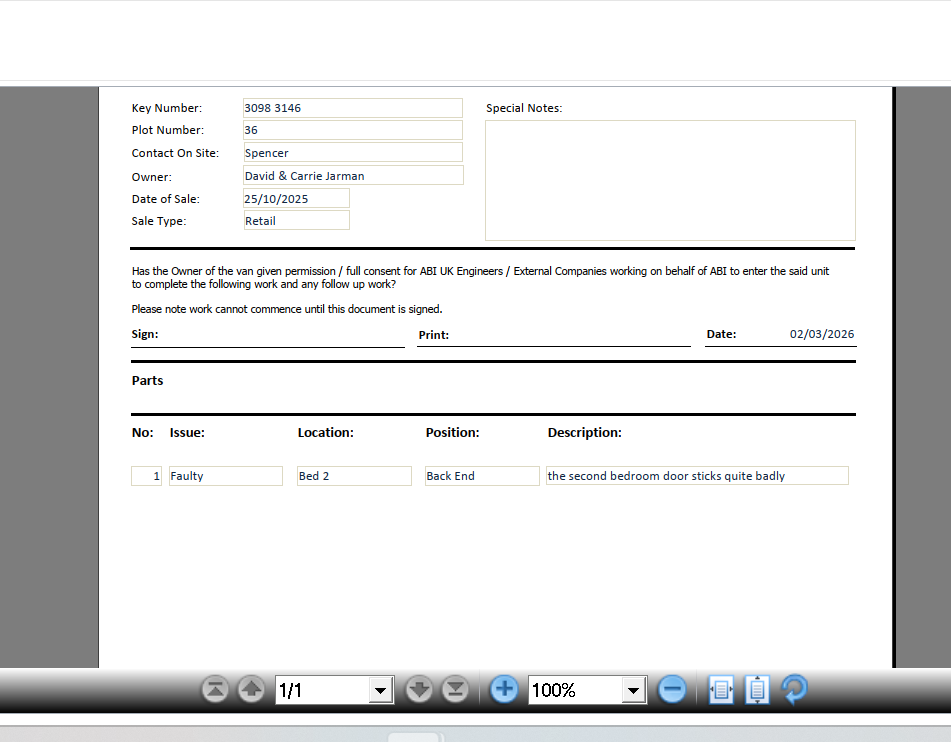This screenshot has width=951, height=742.
Task: Click the Key Number field 3098 3146
Action: click(x=353, y=108)
